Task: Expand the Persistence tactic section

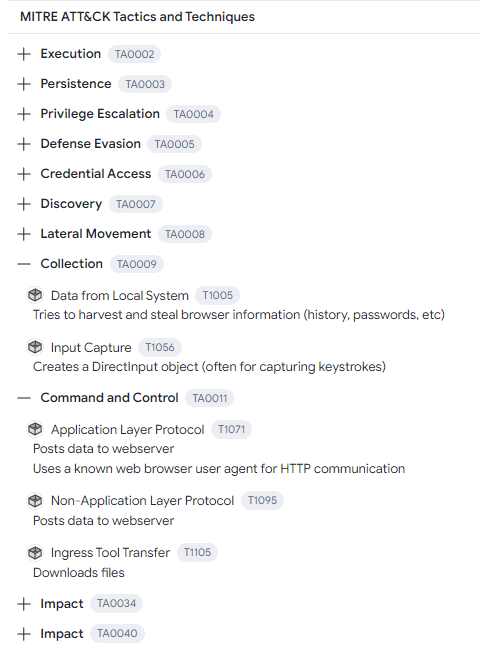Action: 24,84
